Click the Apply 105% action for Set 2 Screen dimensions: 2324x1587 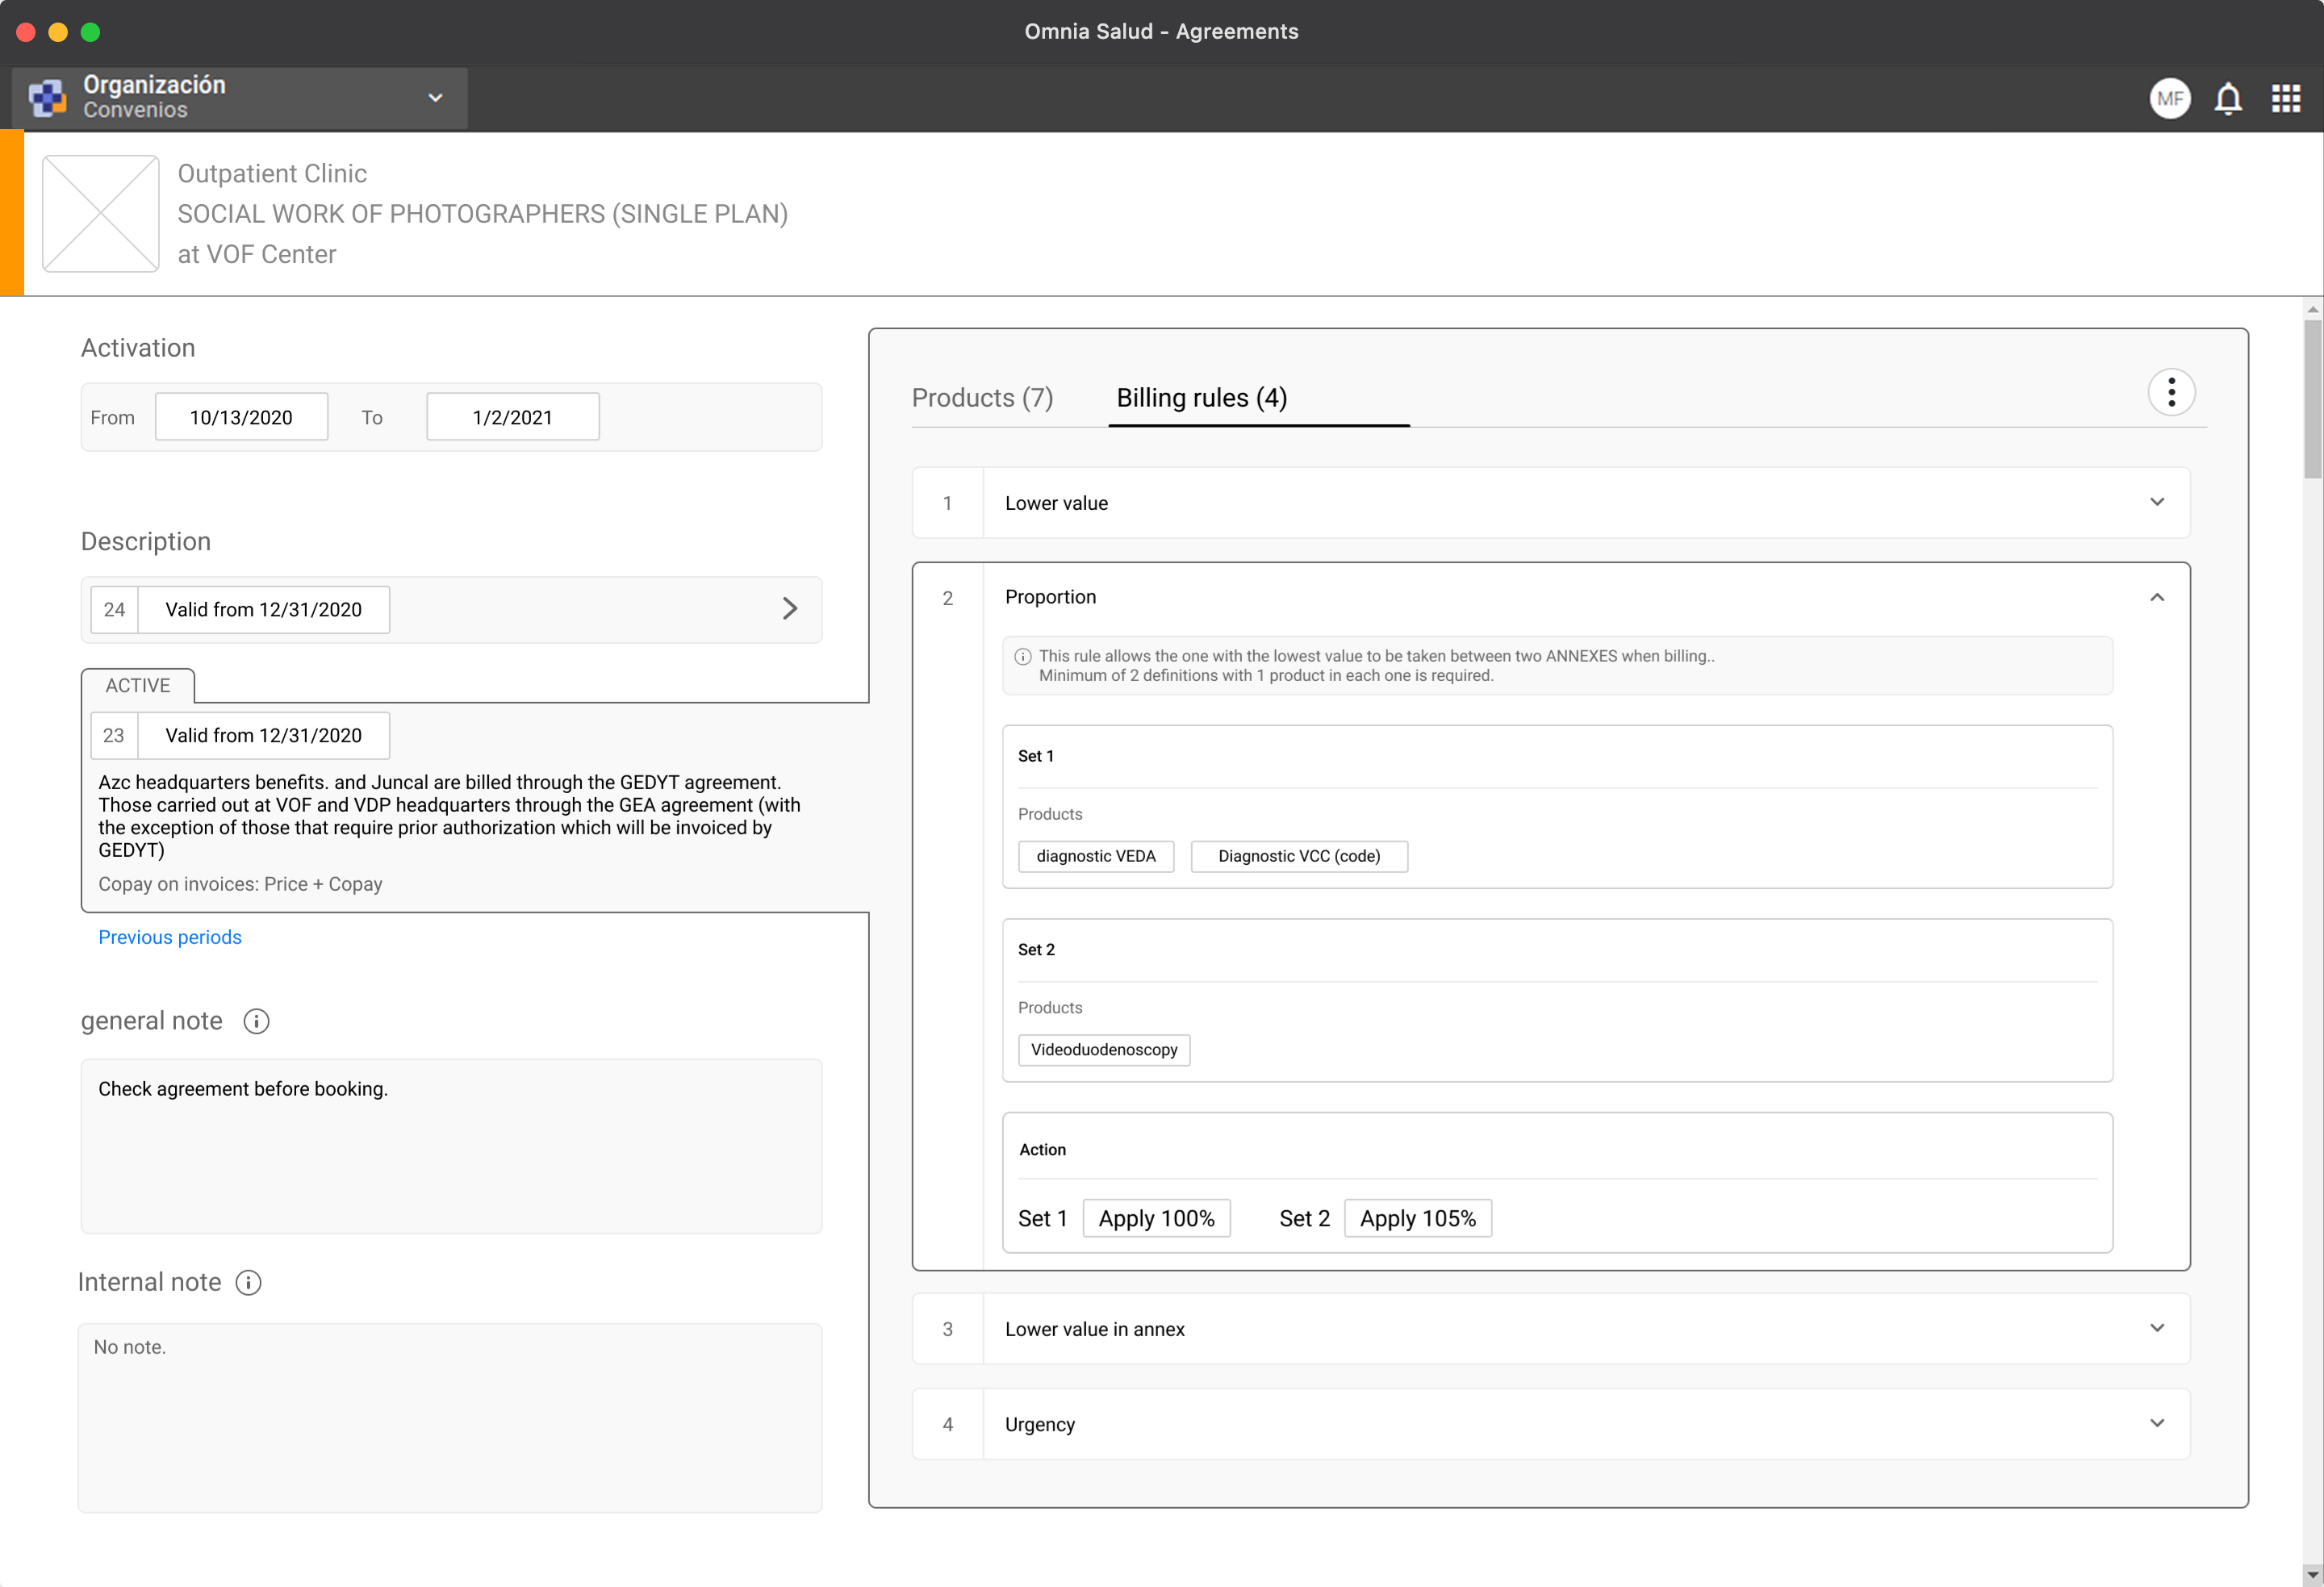click(x=1417, y=1218)
